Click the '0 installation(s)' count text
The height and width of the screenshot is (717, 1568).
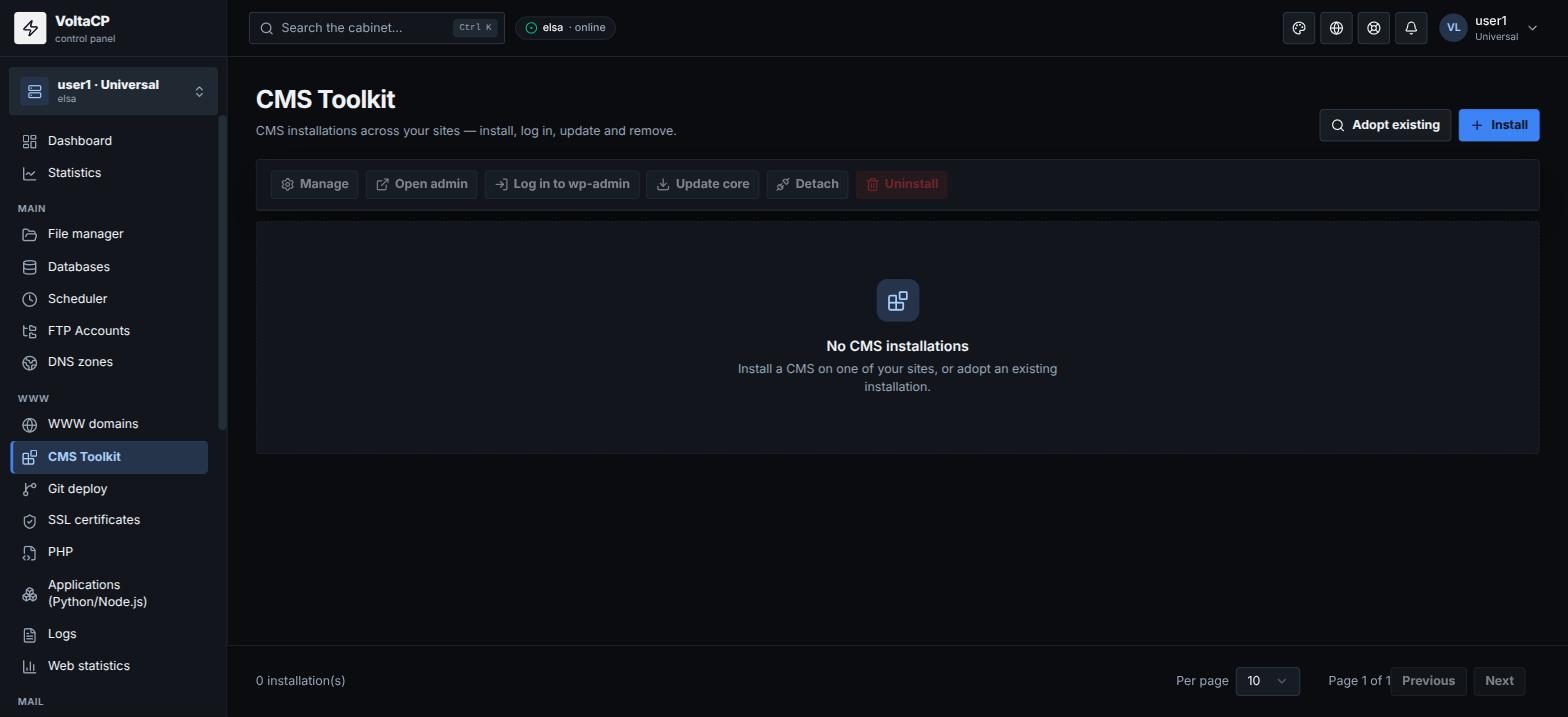(301, 681)
